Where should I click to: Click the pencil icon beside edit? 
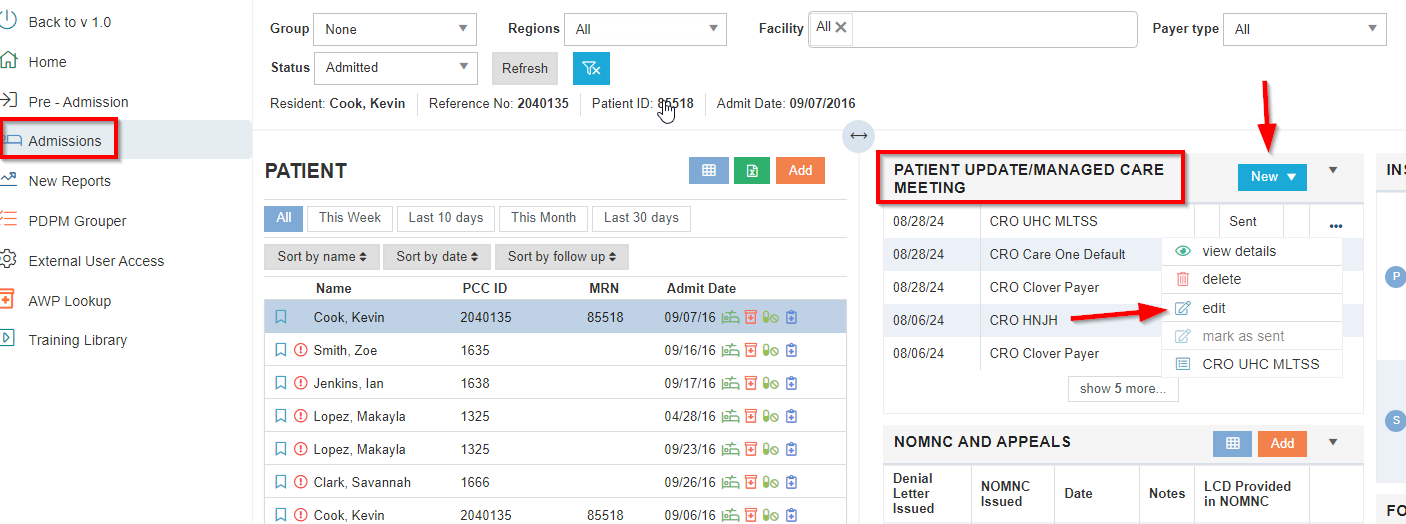[1183, 309]
